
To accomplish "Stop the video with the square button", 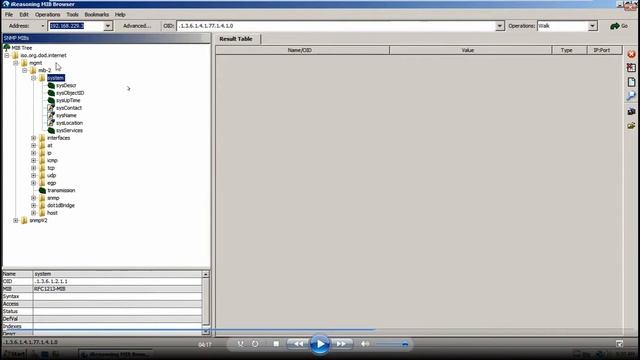I will point(276,344).
